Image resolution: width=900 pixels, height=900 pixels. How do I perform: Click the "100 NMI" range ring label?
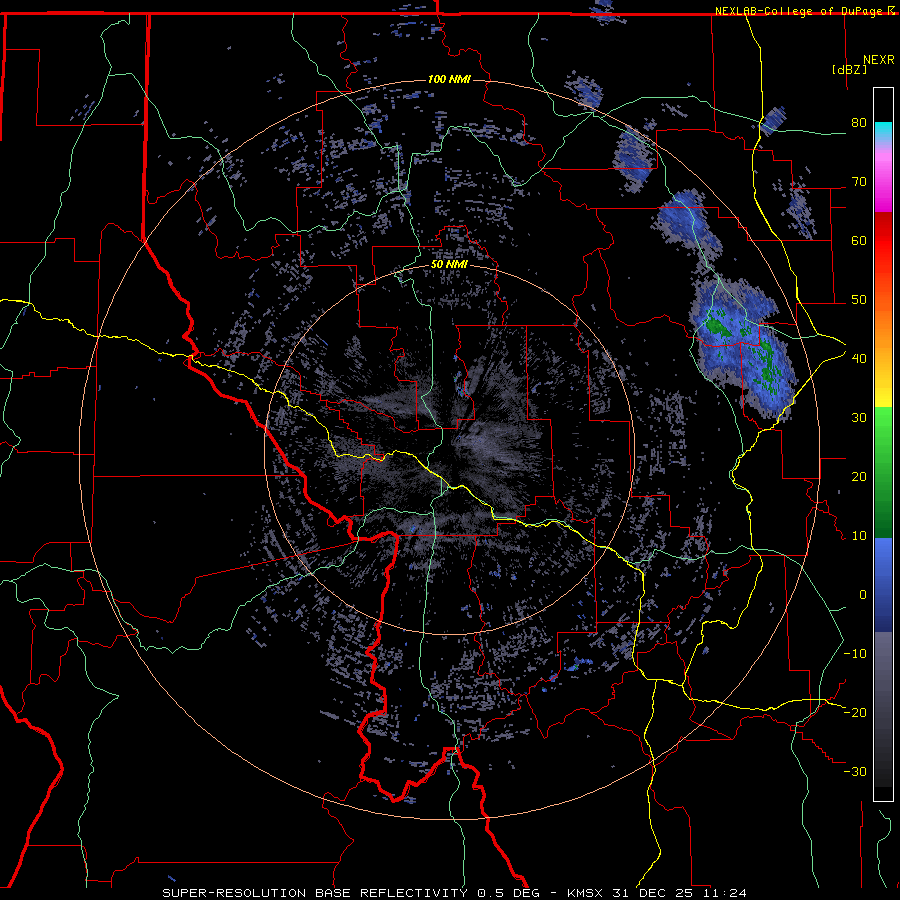point(449,79)
